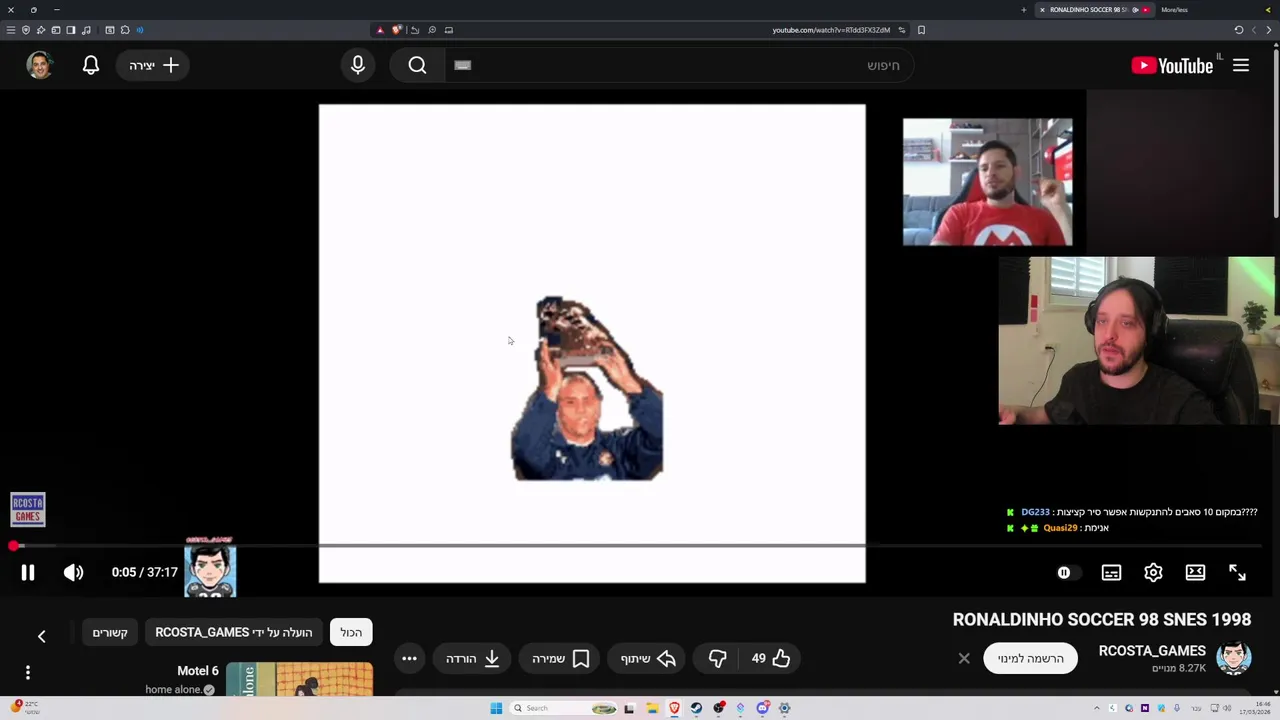Toggle subtitles with the captions button
Image resolution: width=1280 pixels, height=720 pixels.
[1111, 572]
